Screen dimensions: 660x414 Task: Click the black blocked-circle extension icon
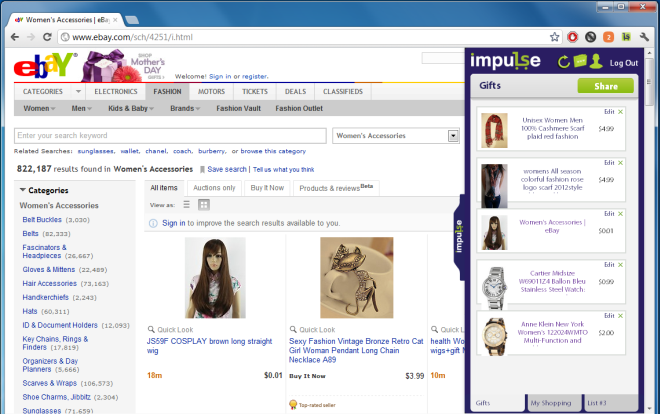pos(591,37)
